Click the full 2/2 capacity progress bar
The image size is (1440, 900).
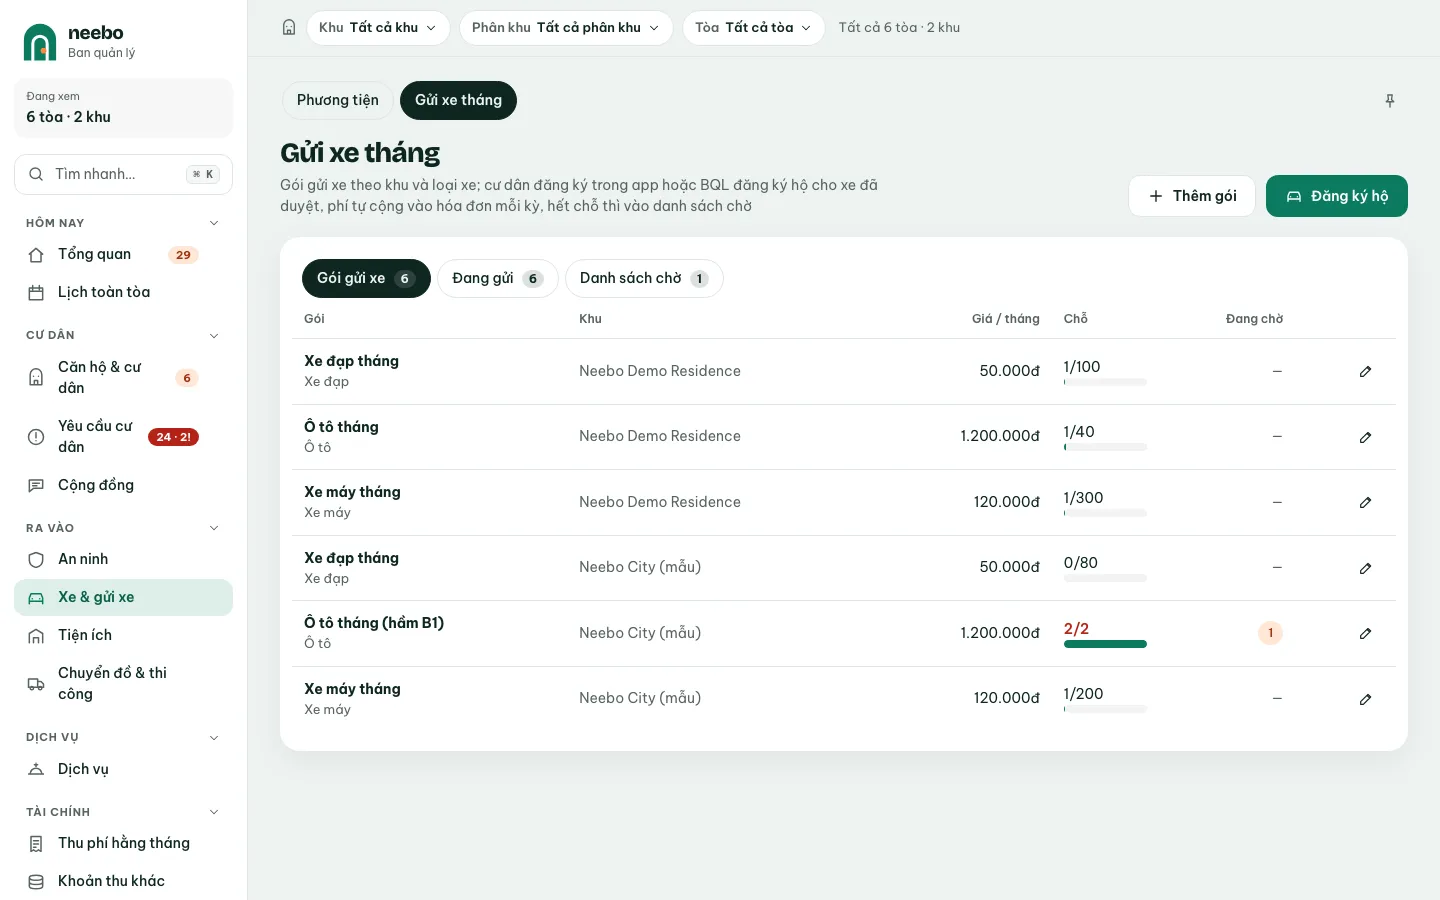coord(1105,645)
